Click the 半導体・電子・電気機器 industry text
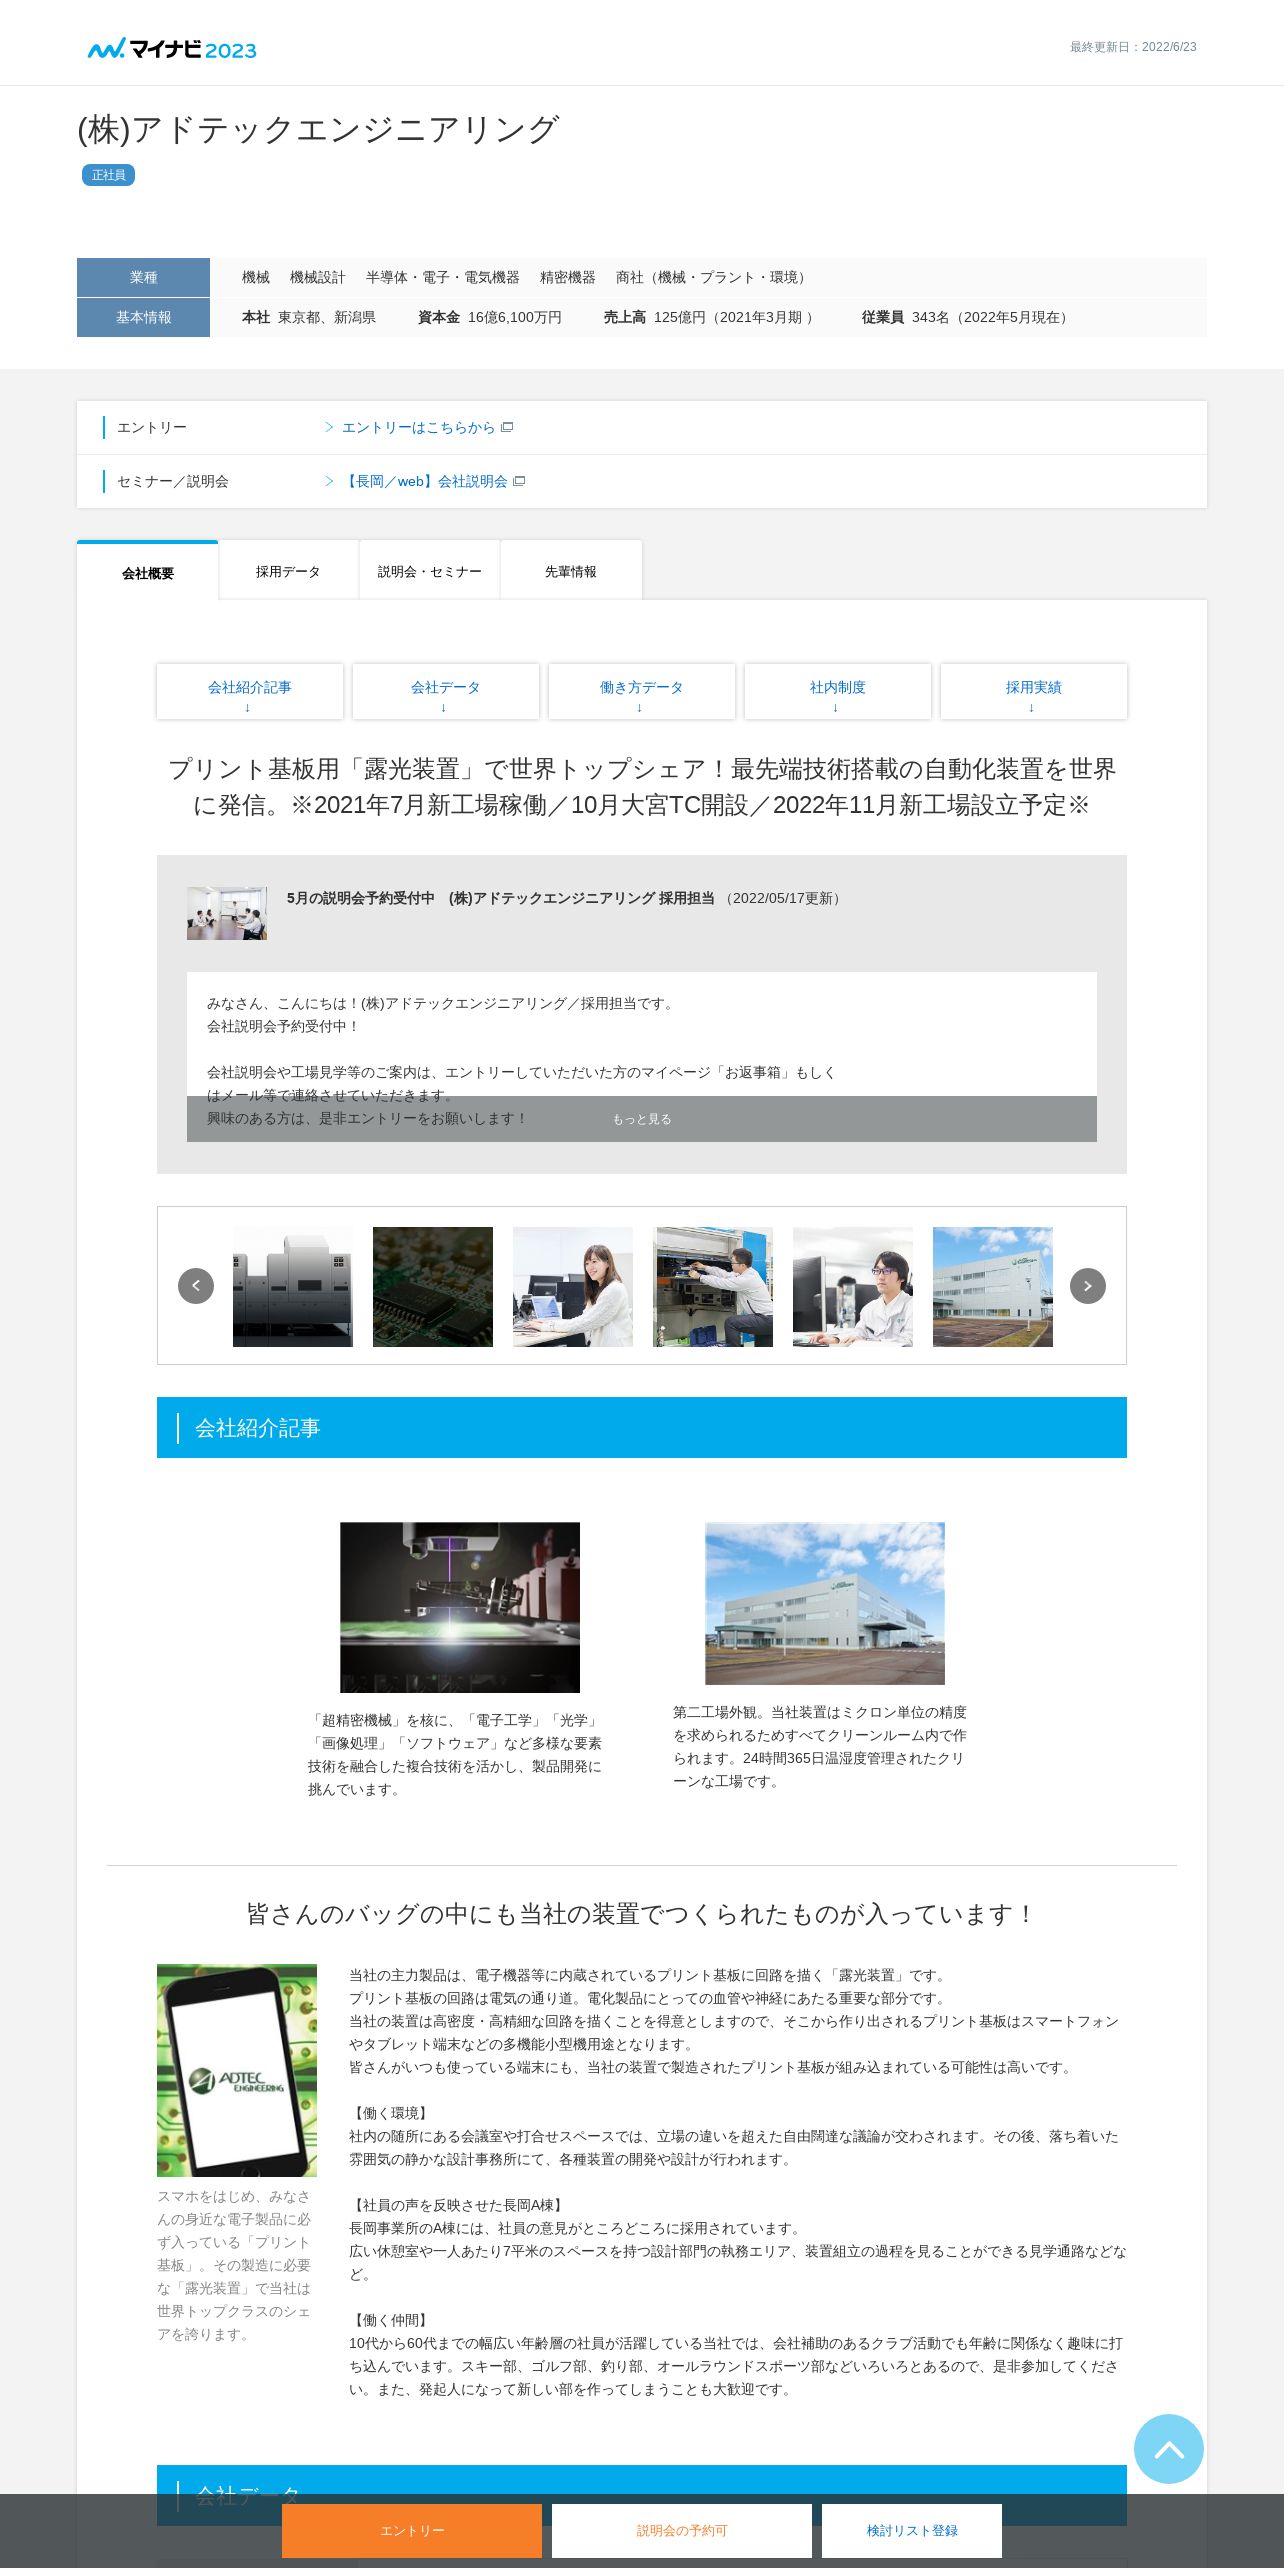The height and width of the screenshot is (2568, 1284). 443,277
